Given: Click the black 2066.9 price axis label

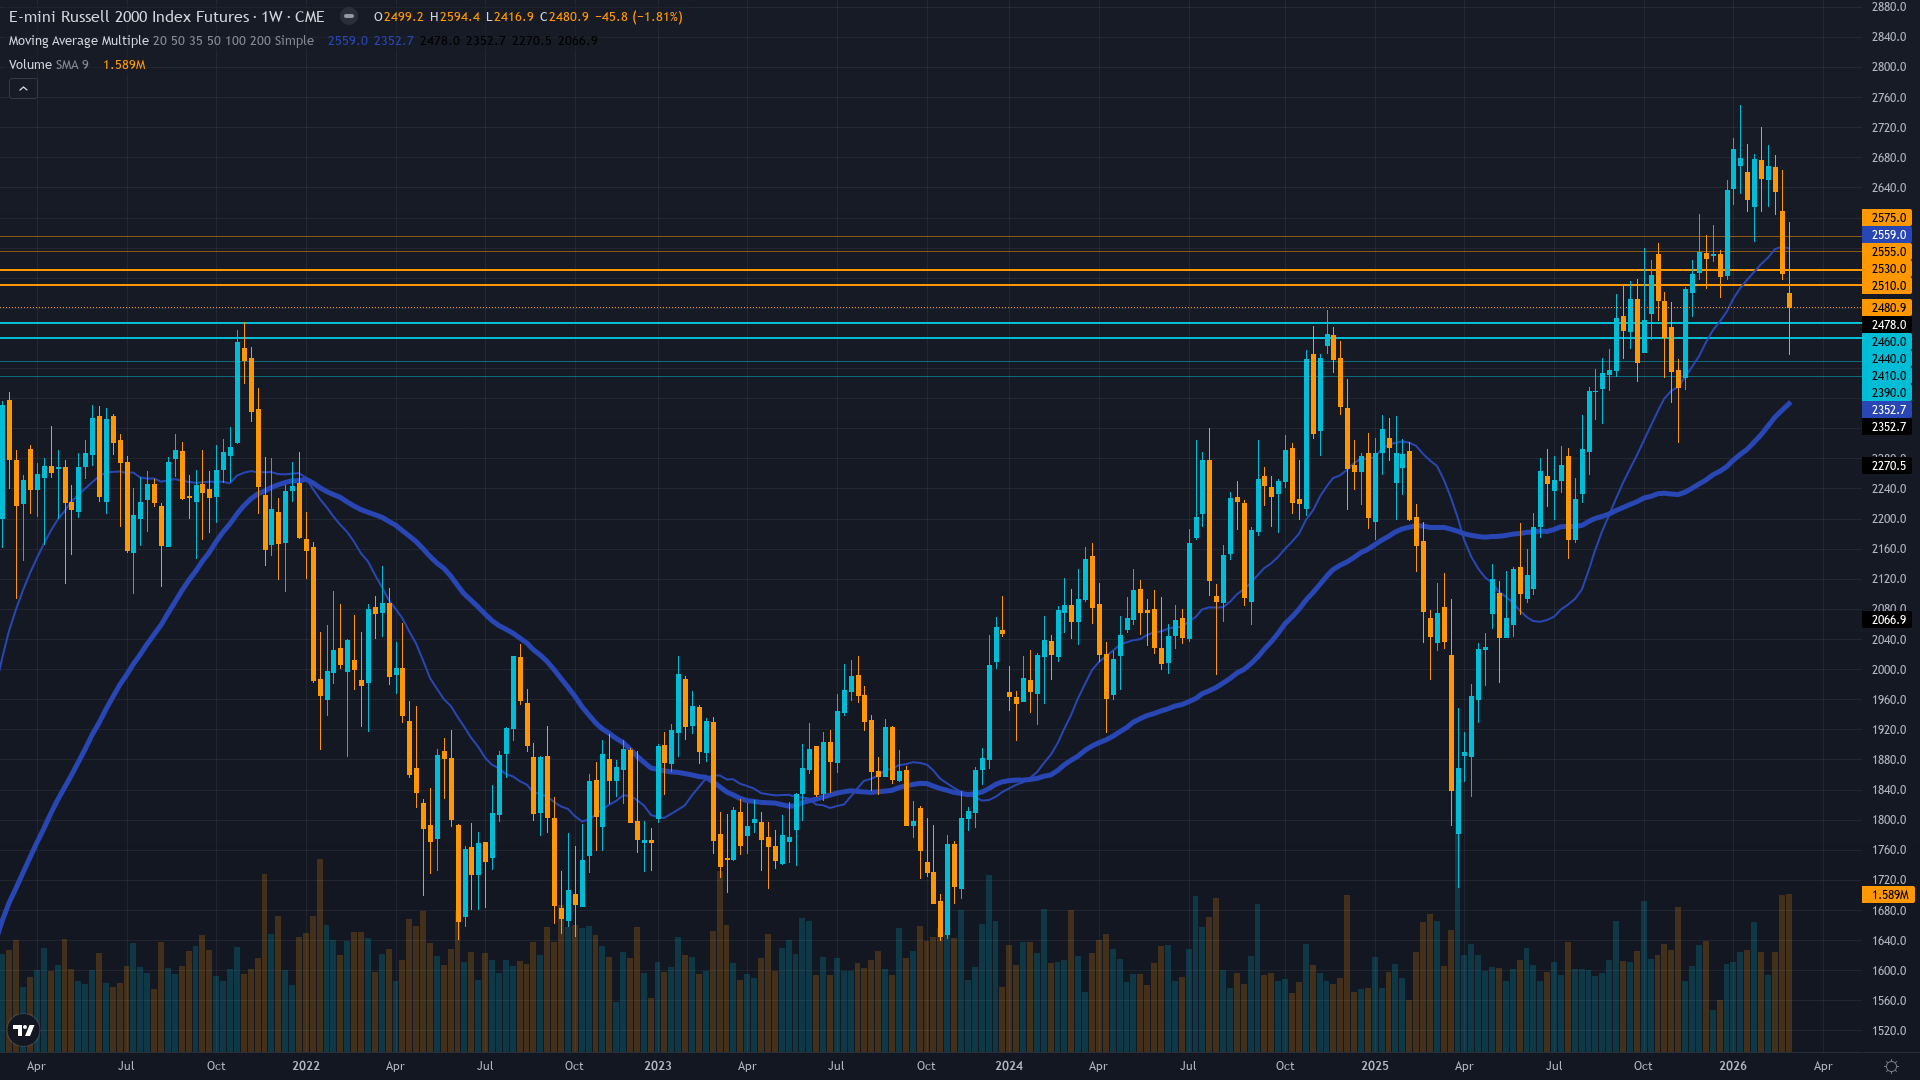Looking at the screenshot, I should [x=1887, y=620].
